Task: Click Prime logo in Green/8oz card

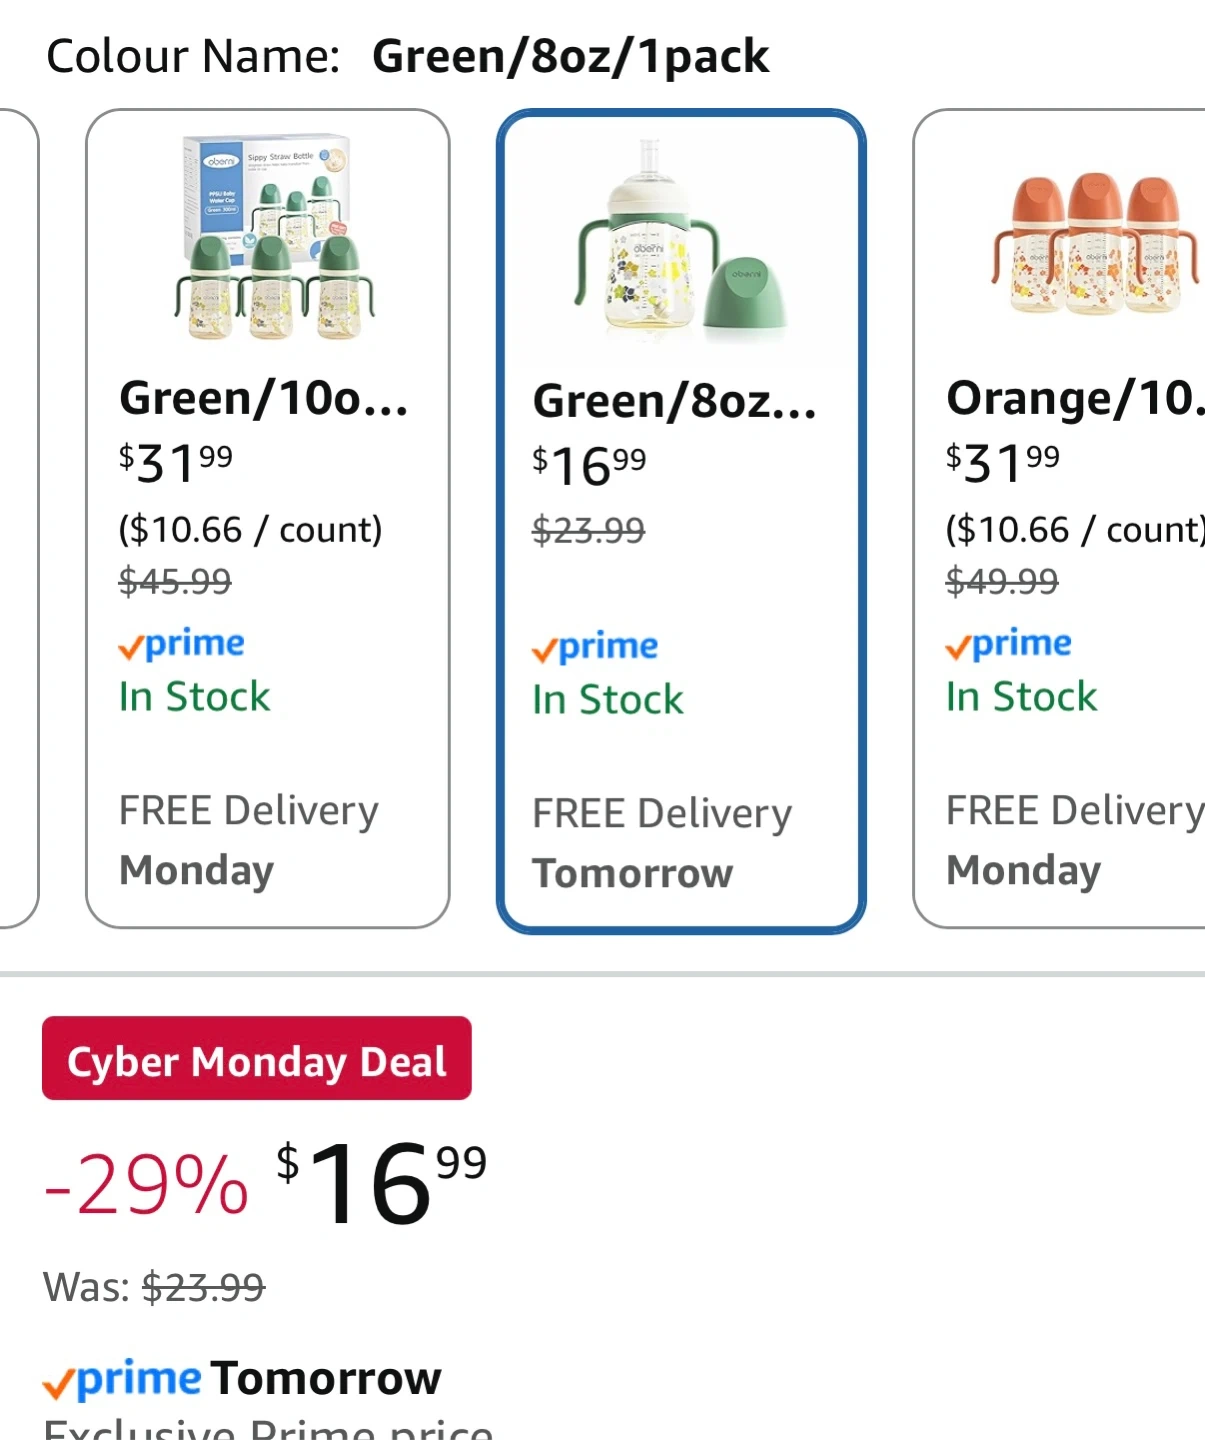Action: pyautogui.click(x=595, y=648)
